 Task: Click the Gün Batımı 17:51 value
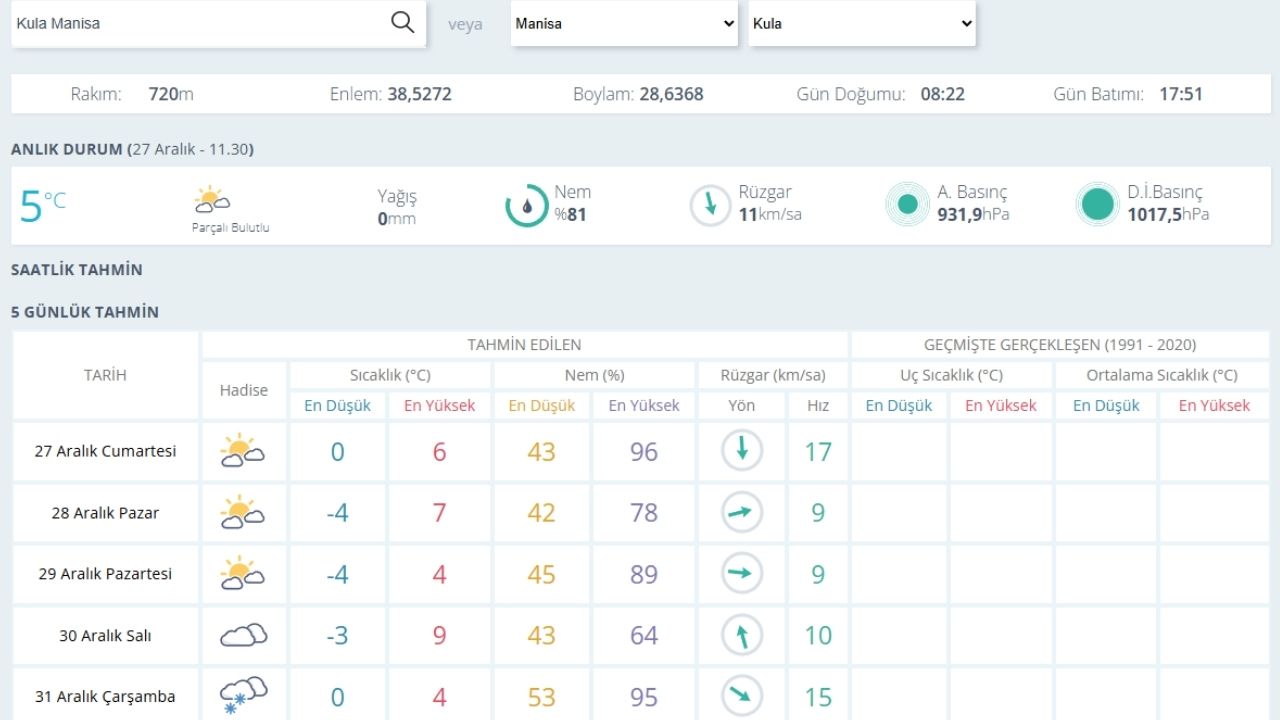(x=1181, y=94)
